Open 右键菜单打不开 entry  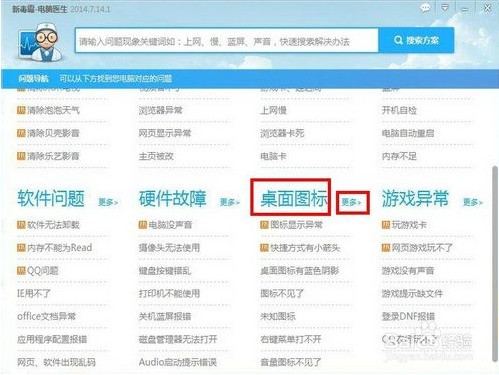(x=291, y=339)
